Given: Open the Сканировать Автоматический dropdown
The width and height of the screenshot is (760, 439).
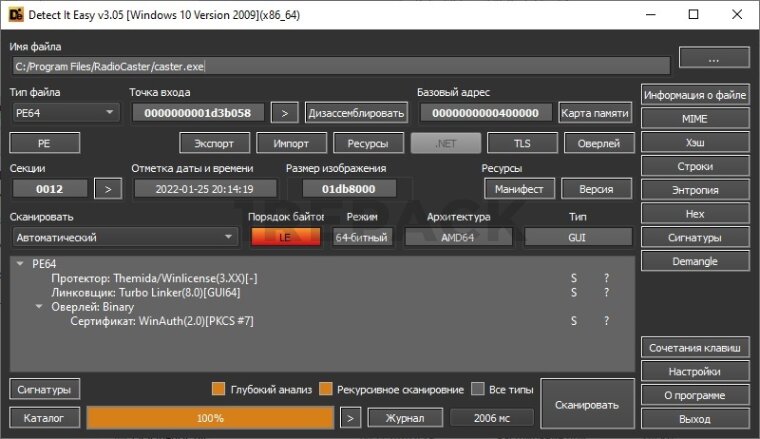Looking at the screenshot, I should [x=125, y=237].
